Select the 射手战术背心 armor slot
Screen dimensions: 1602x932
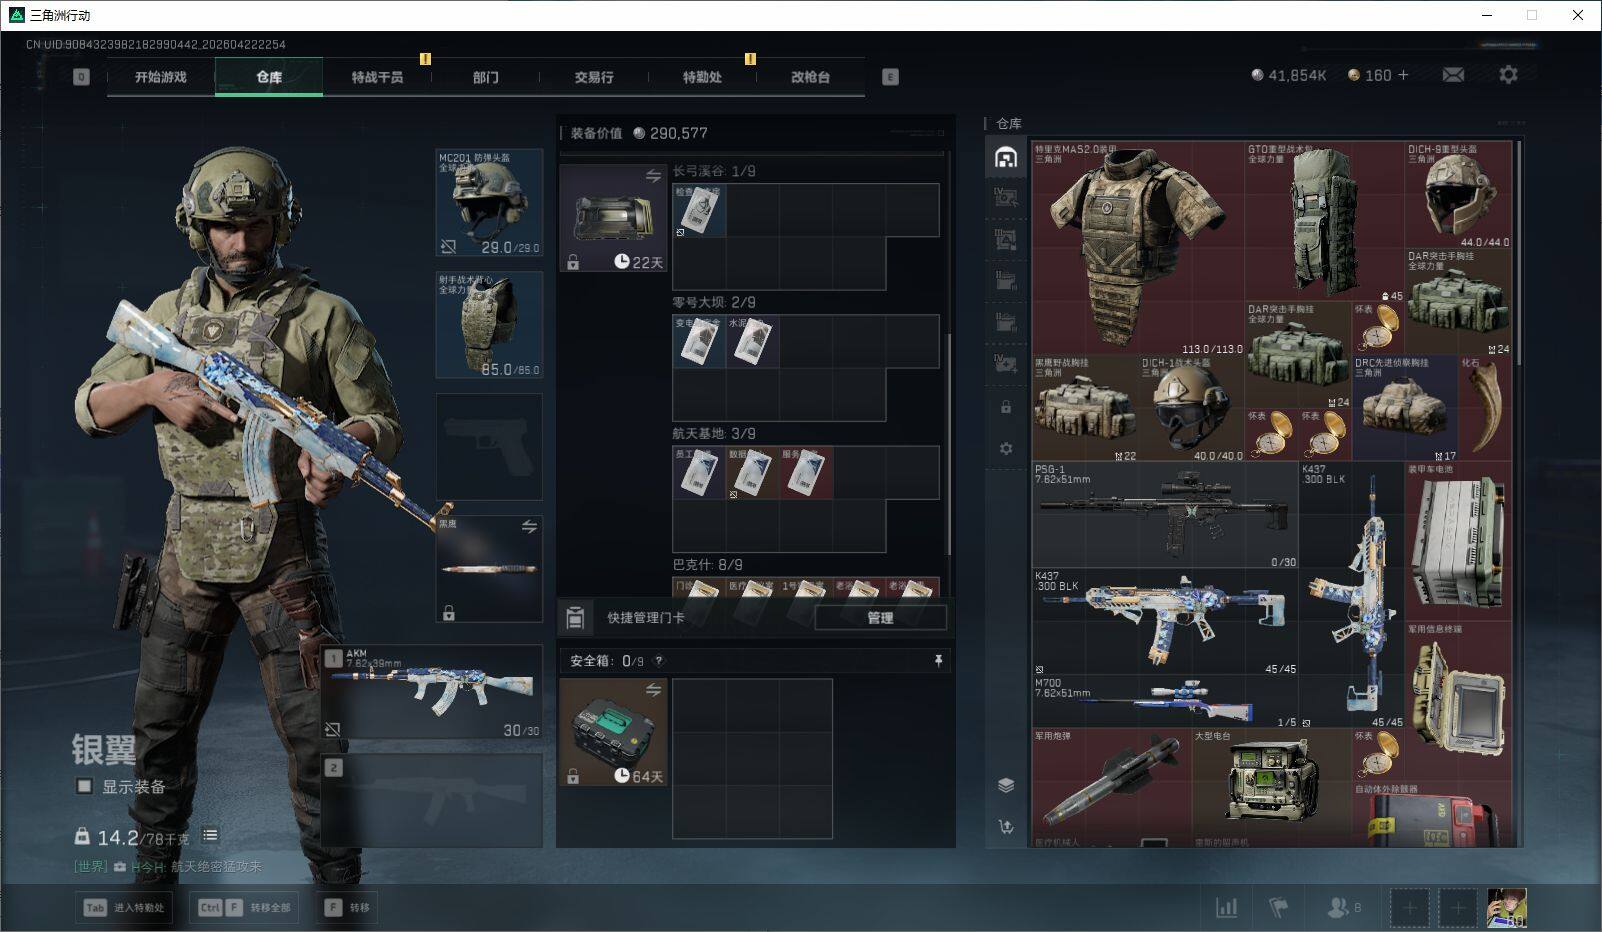pyautogui.click(x=489, y=325)
